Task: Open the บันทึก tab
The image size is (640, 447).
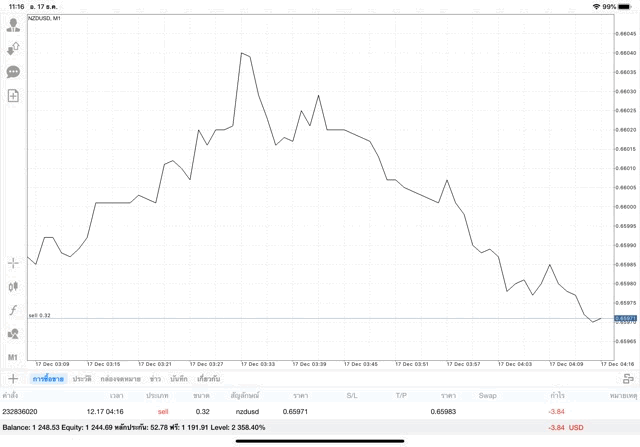Action: point(179,379)
